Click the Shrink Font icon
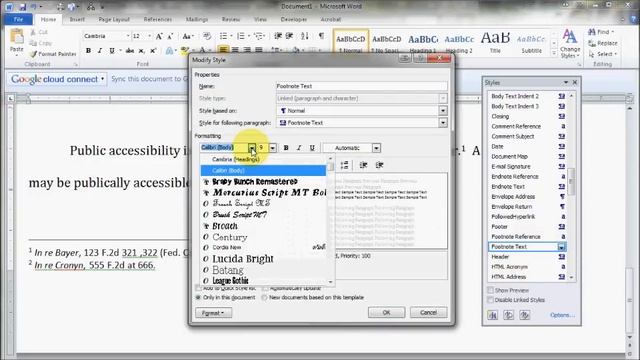 tap(171, 36)
